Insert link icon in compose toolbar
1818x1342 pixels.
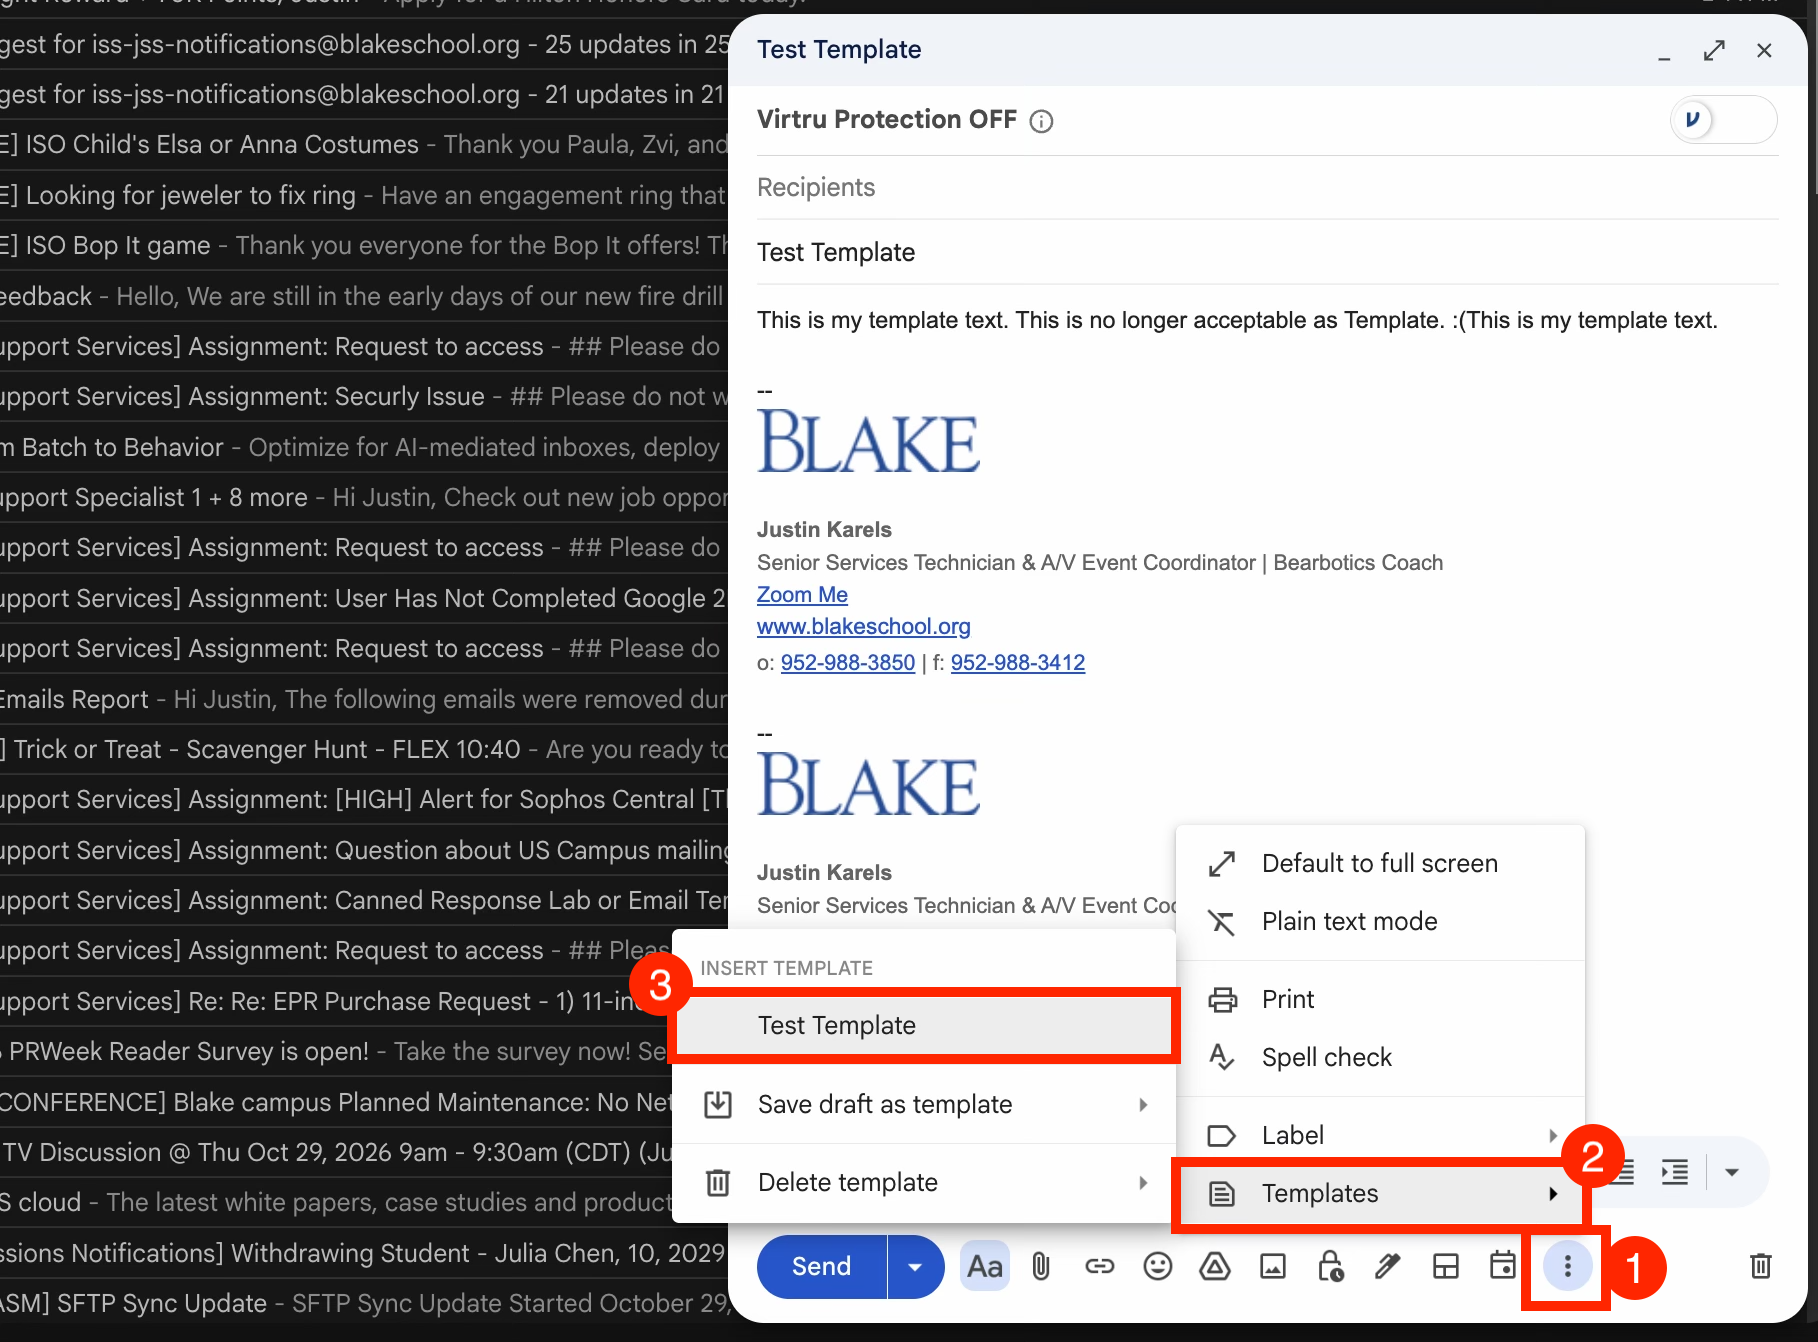tap(1099, 1267)
